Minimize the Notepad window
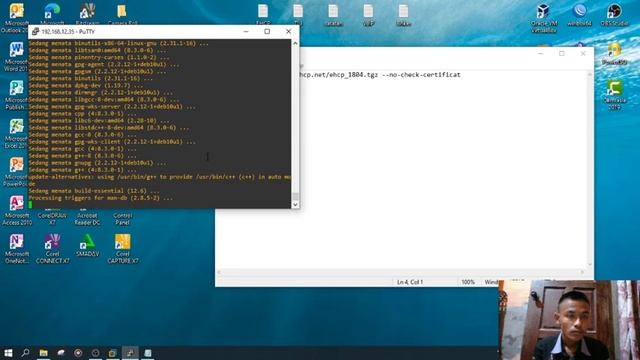The width and height of the screenshot is (640, 360). pos(540,53)
